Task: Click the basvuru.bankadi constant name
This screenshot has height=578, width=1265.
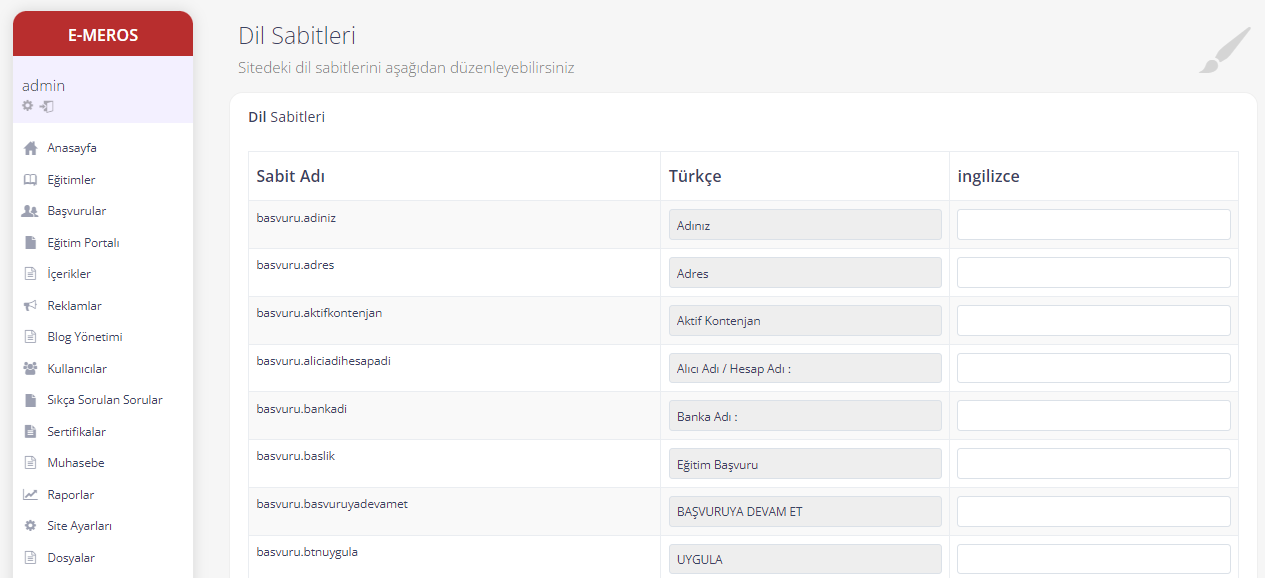Action: coord(302,409)
